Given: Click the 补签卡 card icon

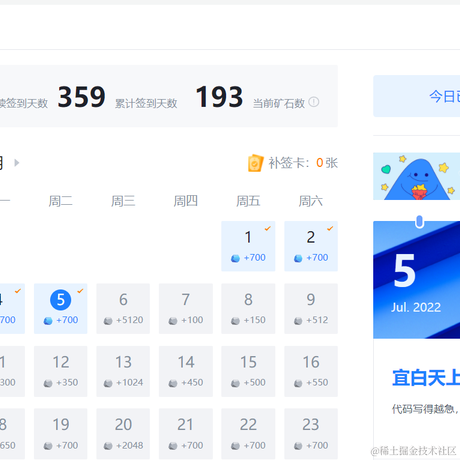Looking at the screenshot, I should [256, 163].
